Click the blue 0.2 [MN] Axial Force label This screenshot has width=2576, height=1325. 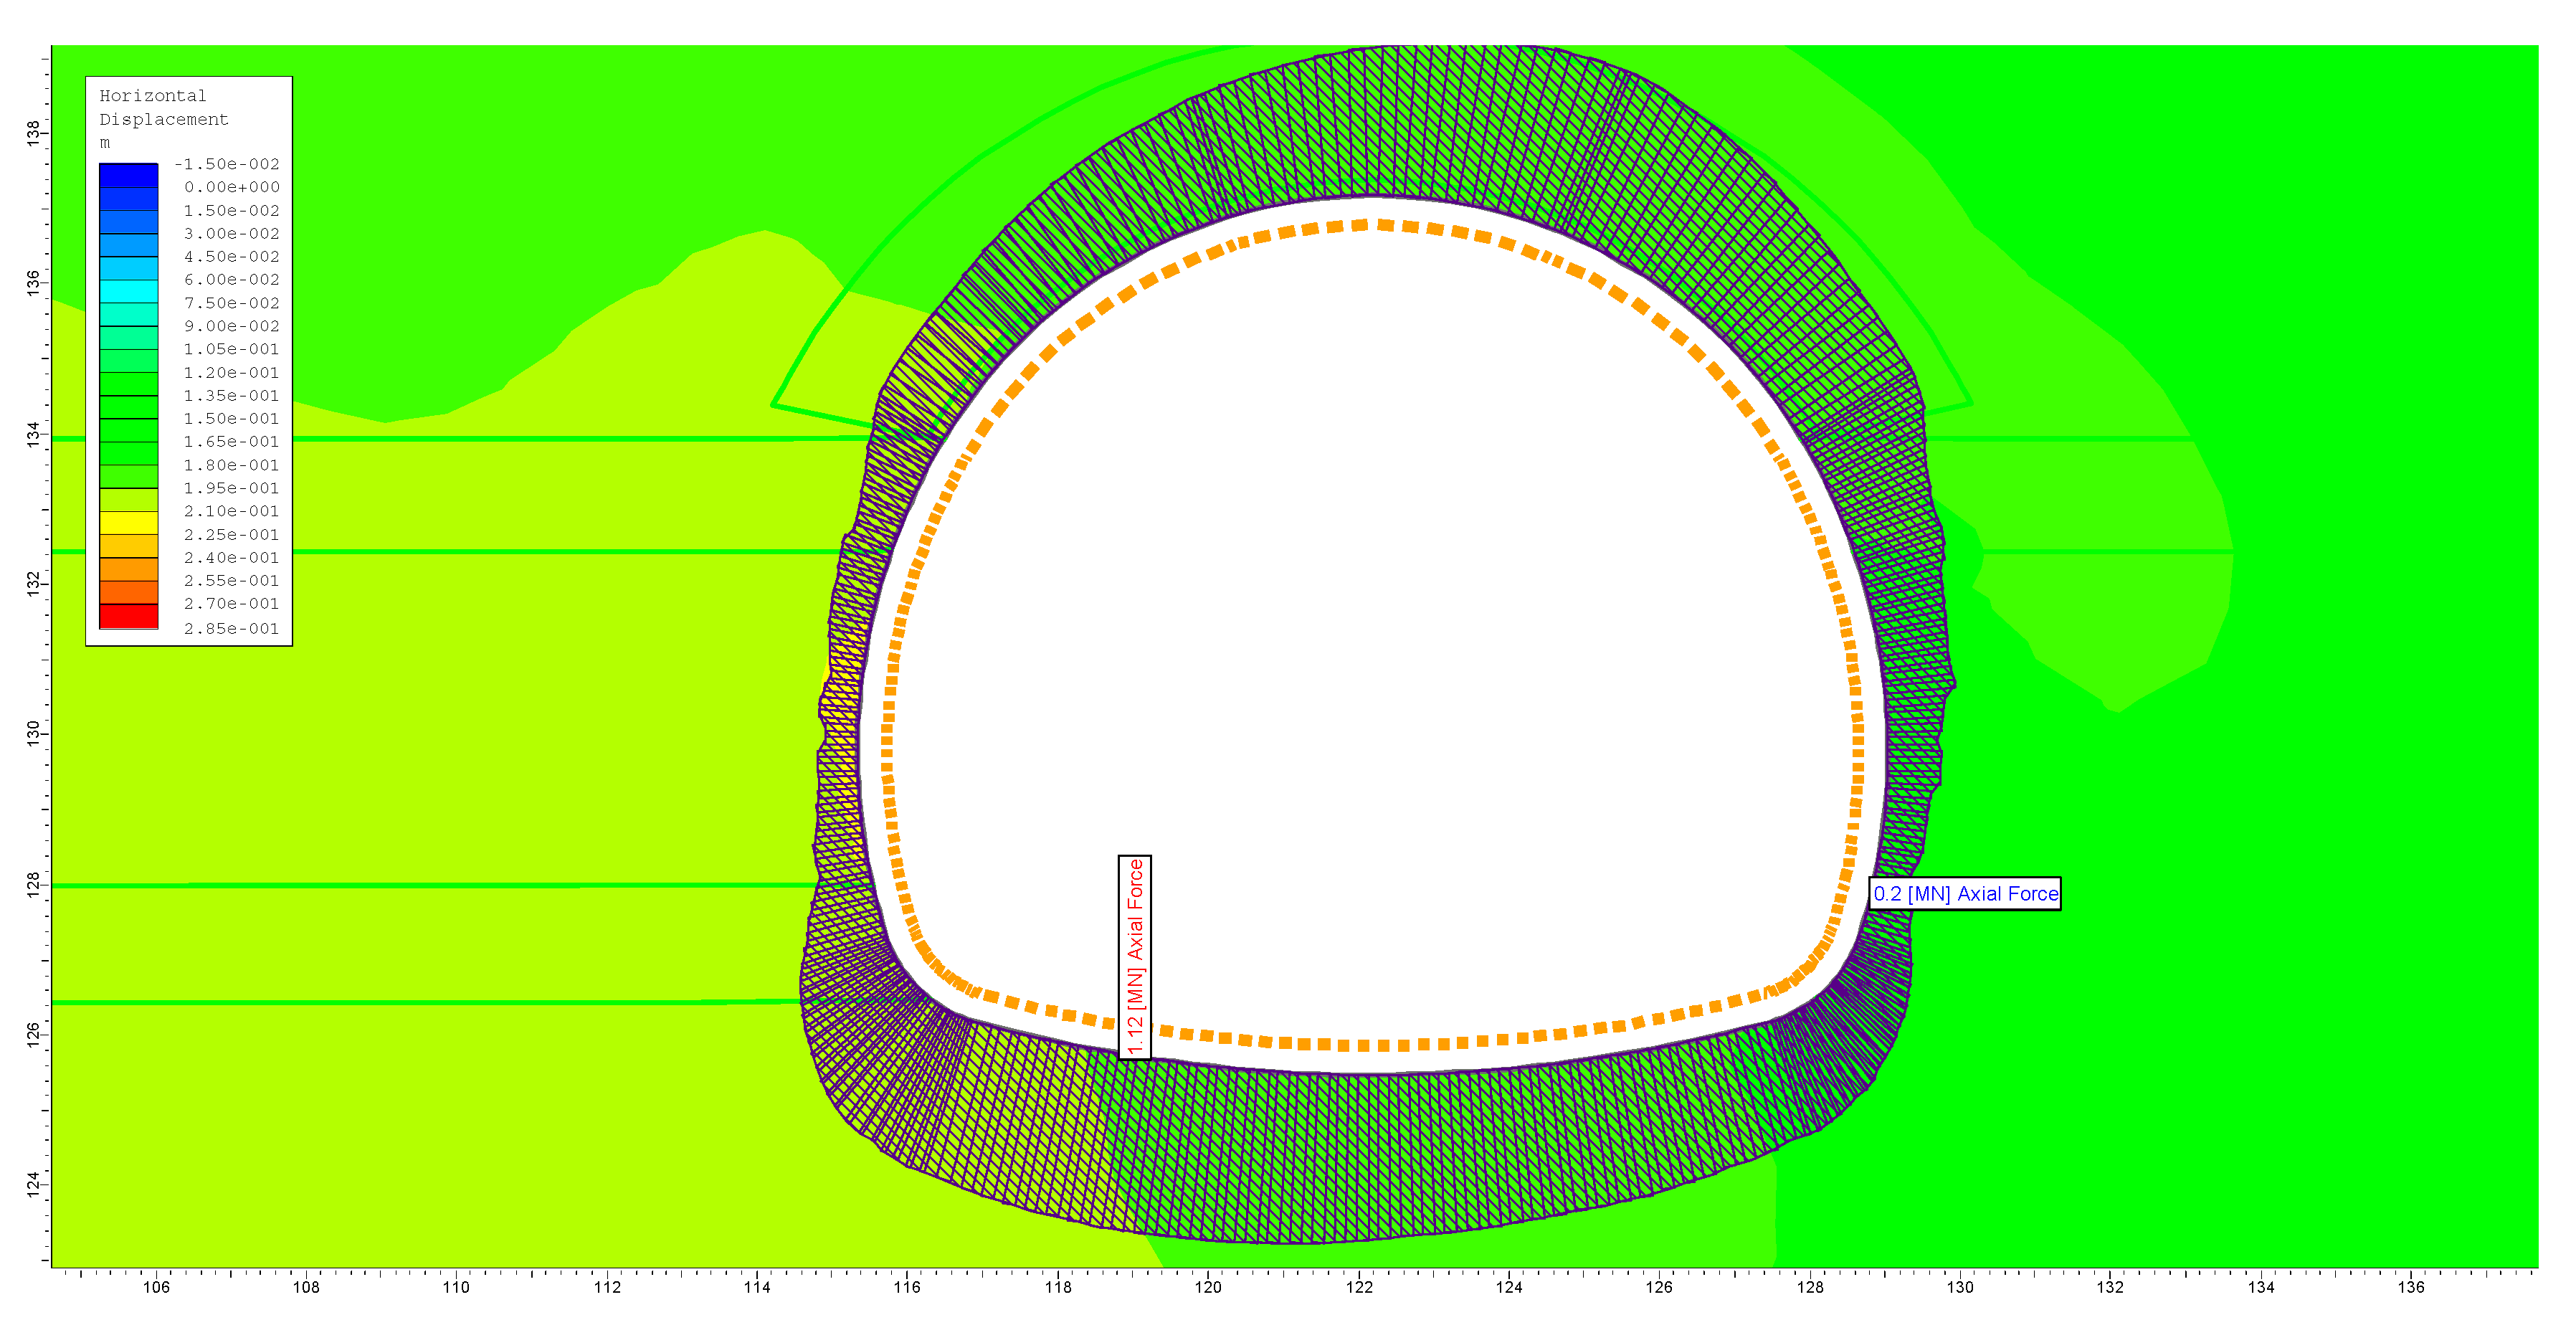1964,894
